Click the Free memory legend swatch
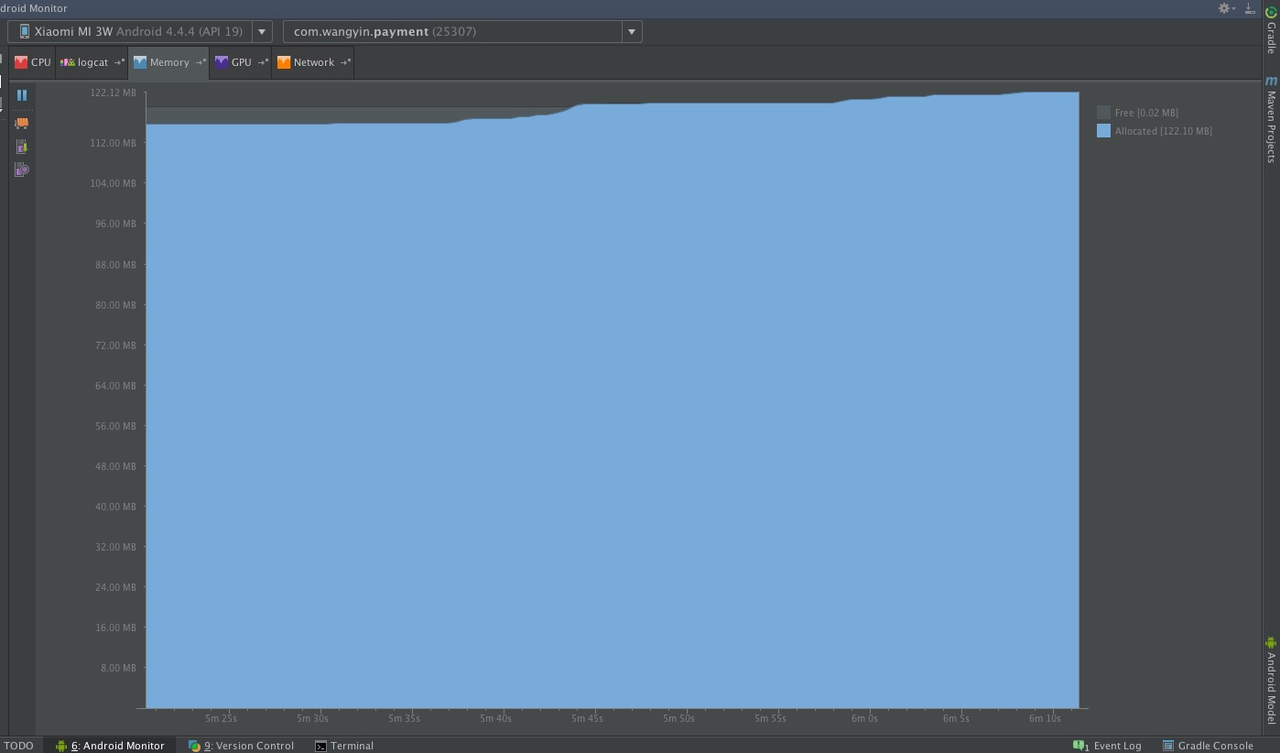Screen dimensions: 1280x753 tap(1104, 113)
